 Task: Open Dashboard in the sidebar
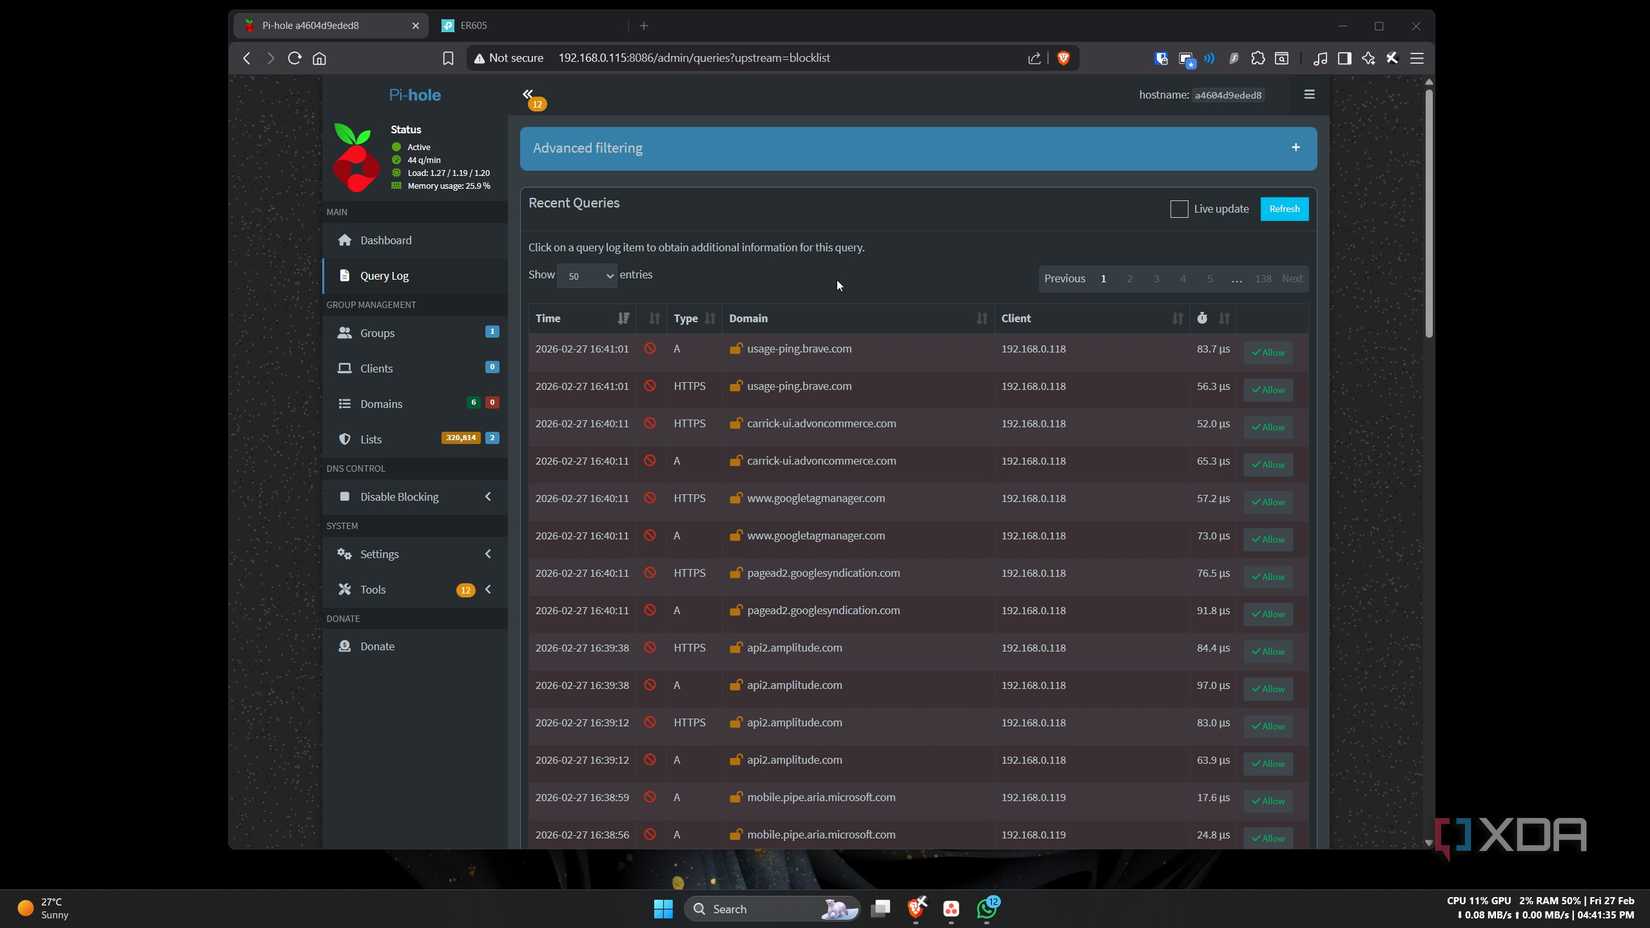[386, 240]
